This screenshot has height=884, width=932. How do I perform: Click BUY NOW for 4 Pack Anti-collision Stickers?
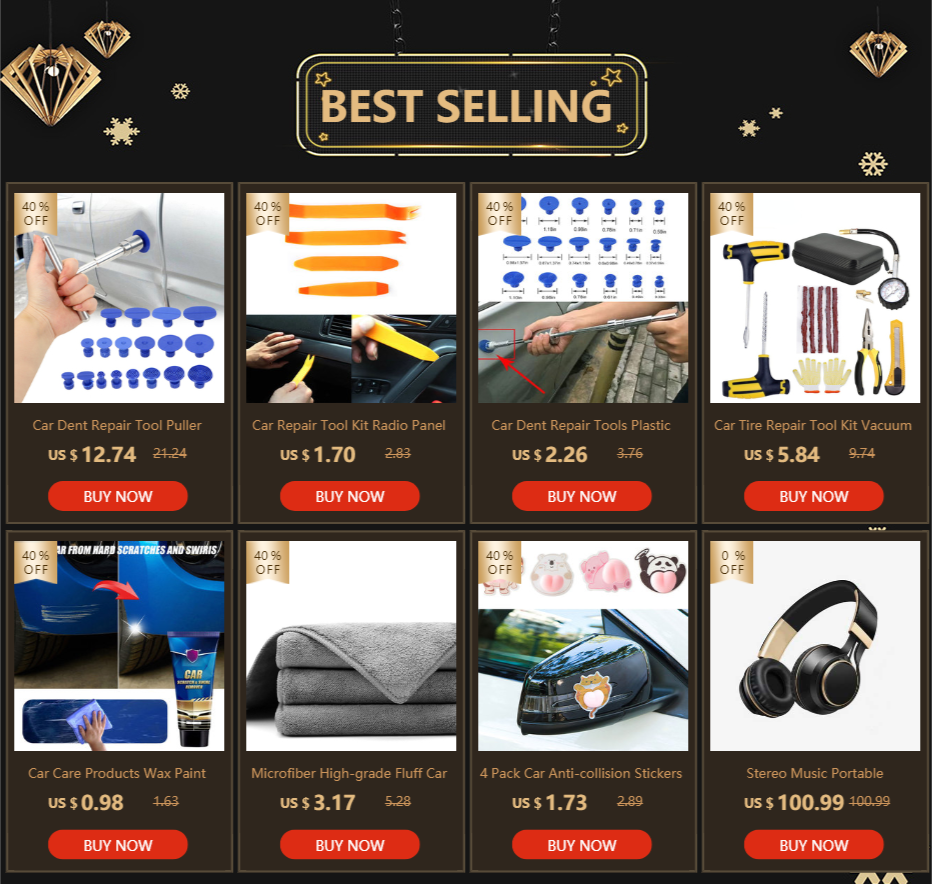click(581, 844)
